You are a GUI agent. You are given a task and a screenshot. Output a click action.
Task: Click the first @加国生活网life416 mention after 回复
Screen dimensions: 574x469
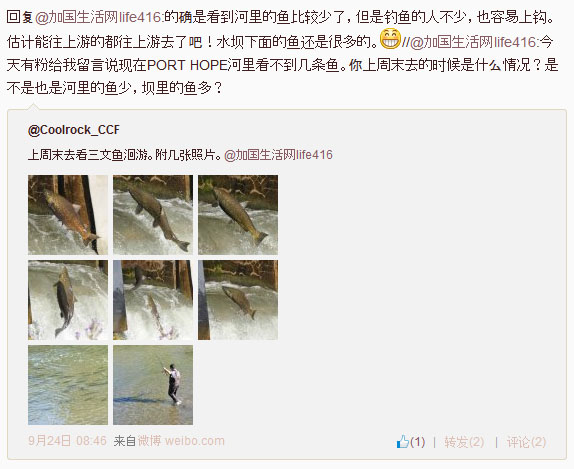click(99, 17)
